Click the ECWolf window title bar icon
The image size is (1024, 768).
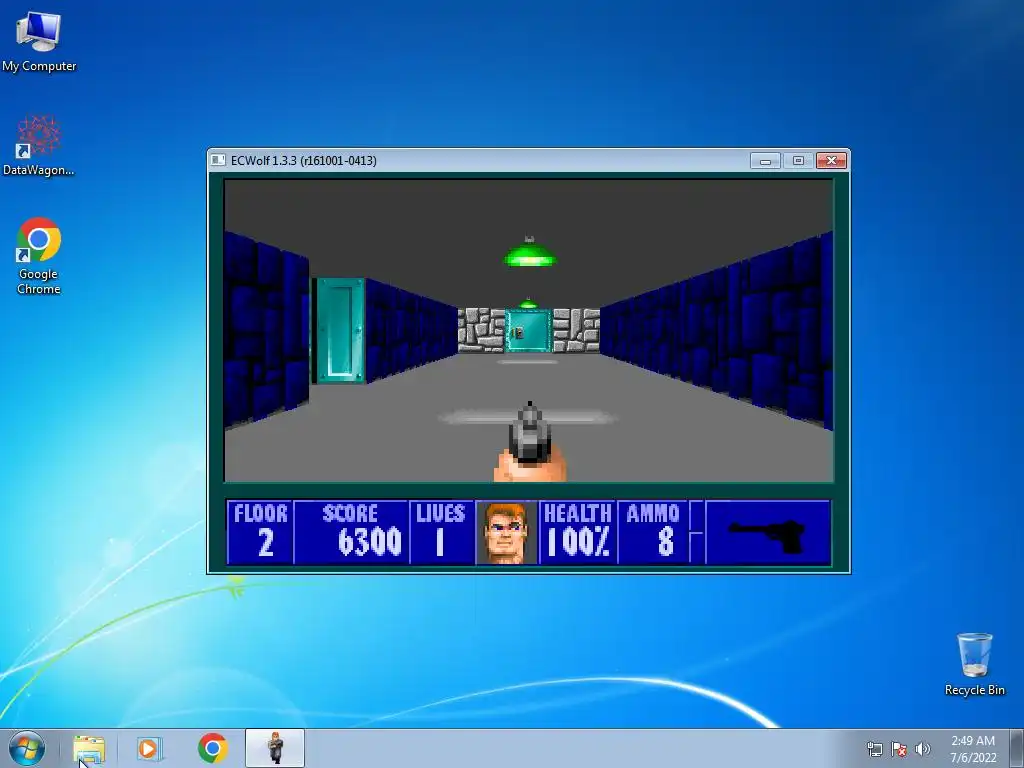pos(218,160)
